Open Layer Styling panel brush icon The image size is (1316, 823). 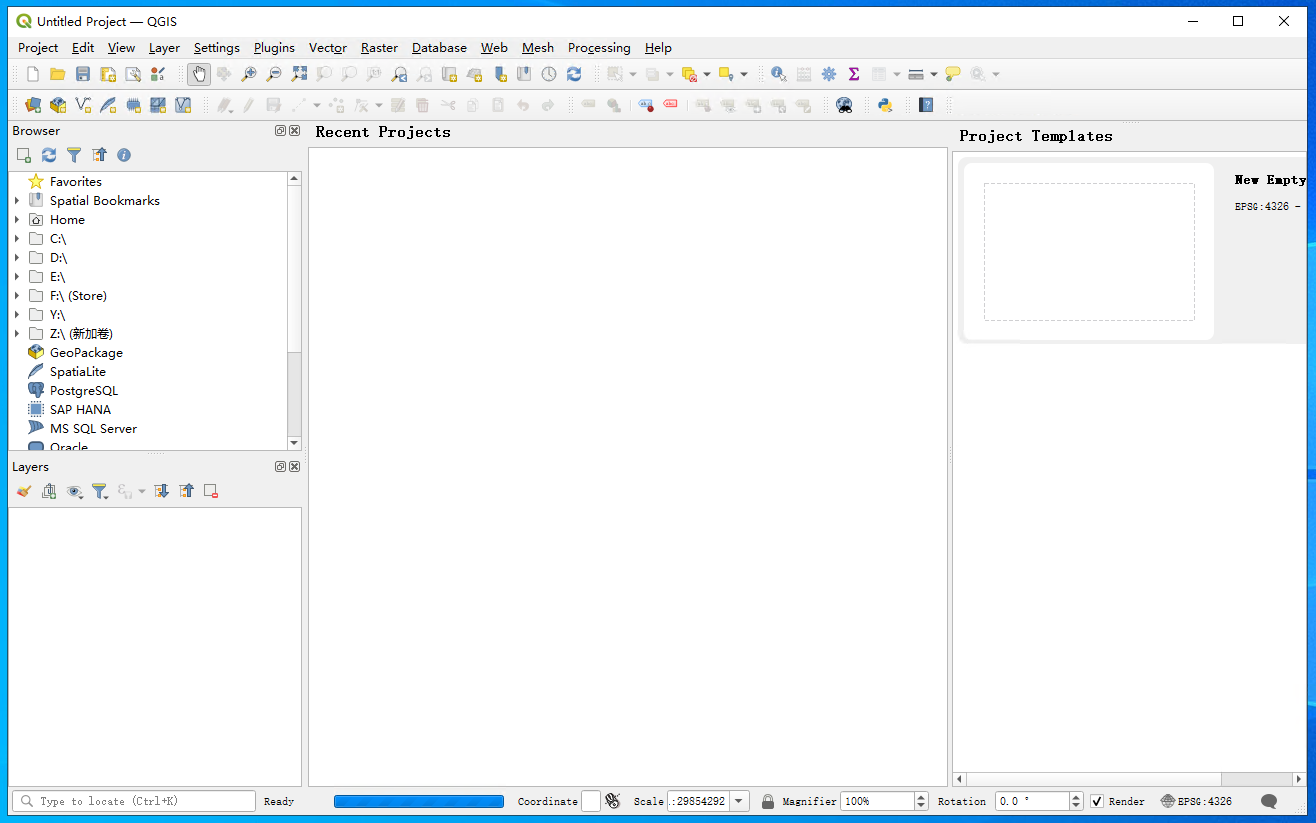click(24, 491)
